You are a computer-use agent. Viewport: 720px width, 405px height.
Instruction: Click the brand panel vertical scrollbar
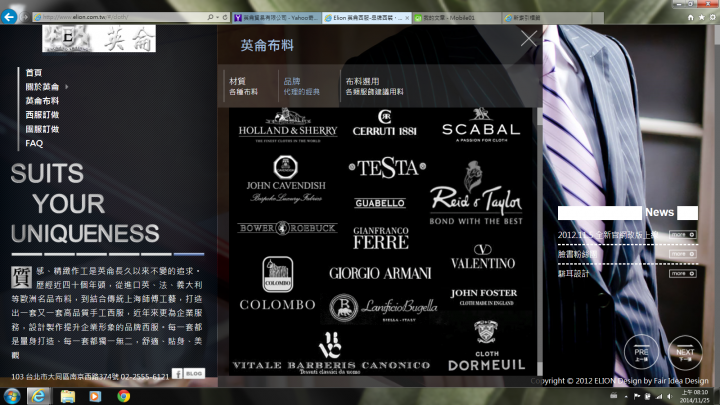(x=540, y=242)
